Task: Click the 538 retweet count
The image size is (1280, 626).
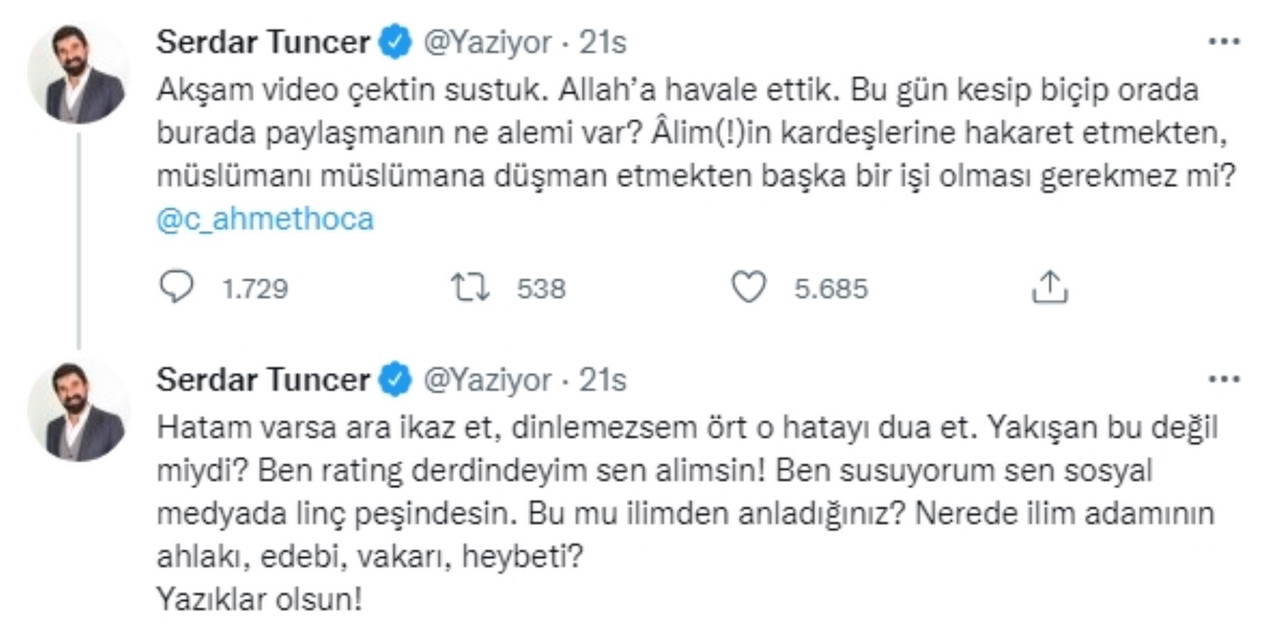Action: coord(541,290)
